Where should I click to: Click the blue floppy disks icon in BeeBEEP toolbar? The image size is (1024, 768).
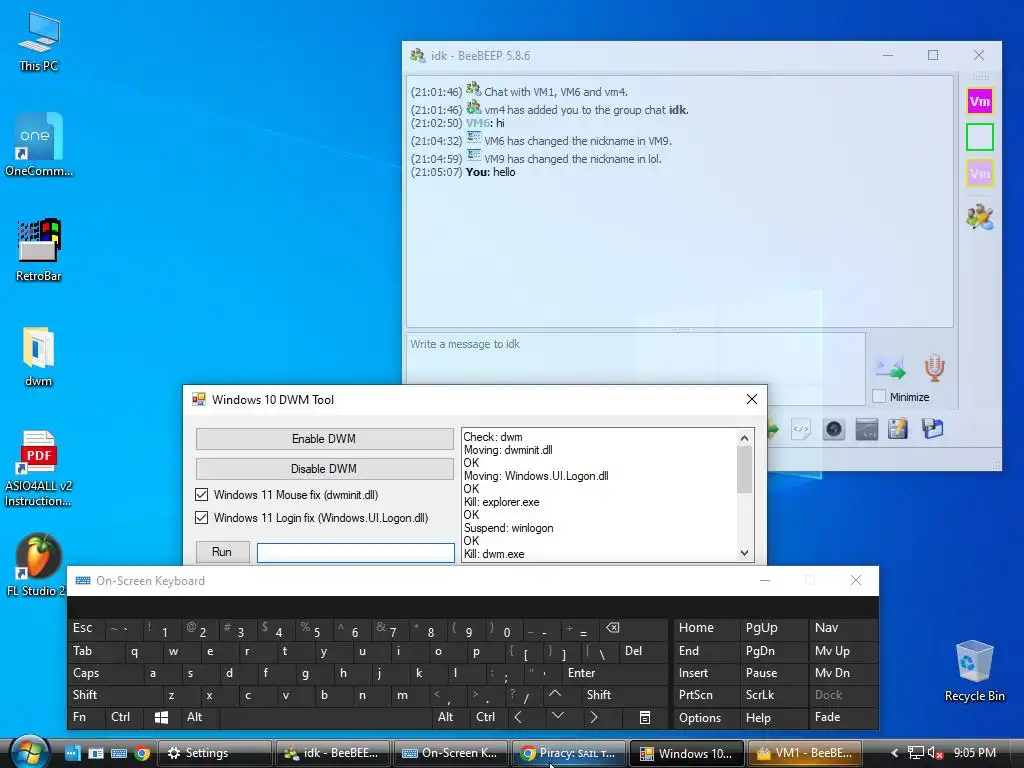(x=932, y=428)
